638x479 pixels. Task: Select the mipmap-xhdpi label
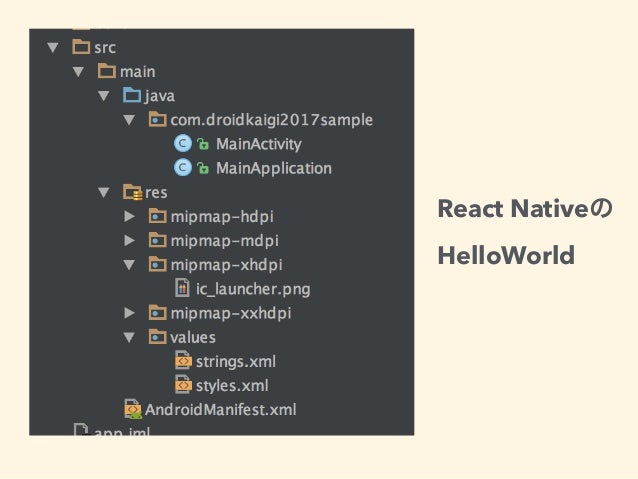click(227, 265)
